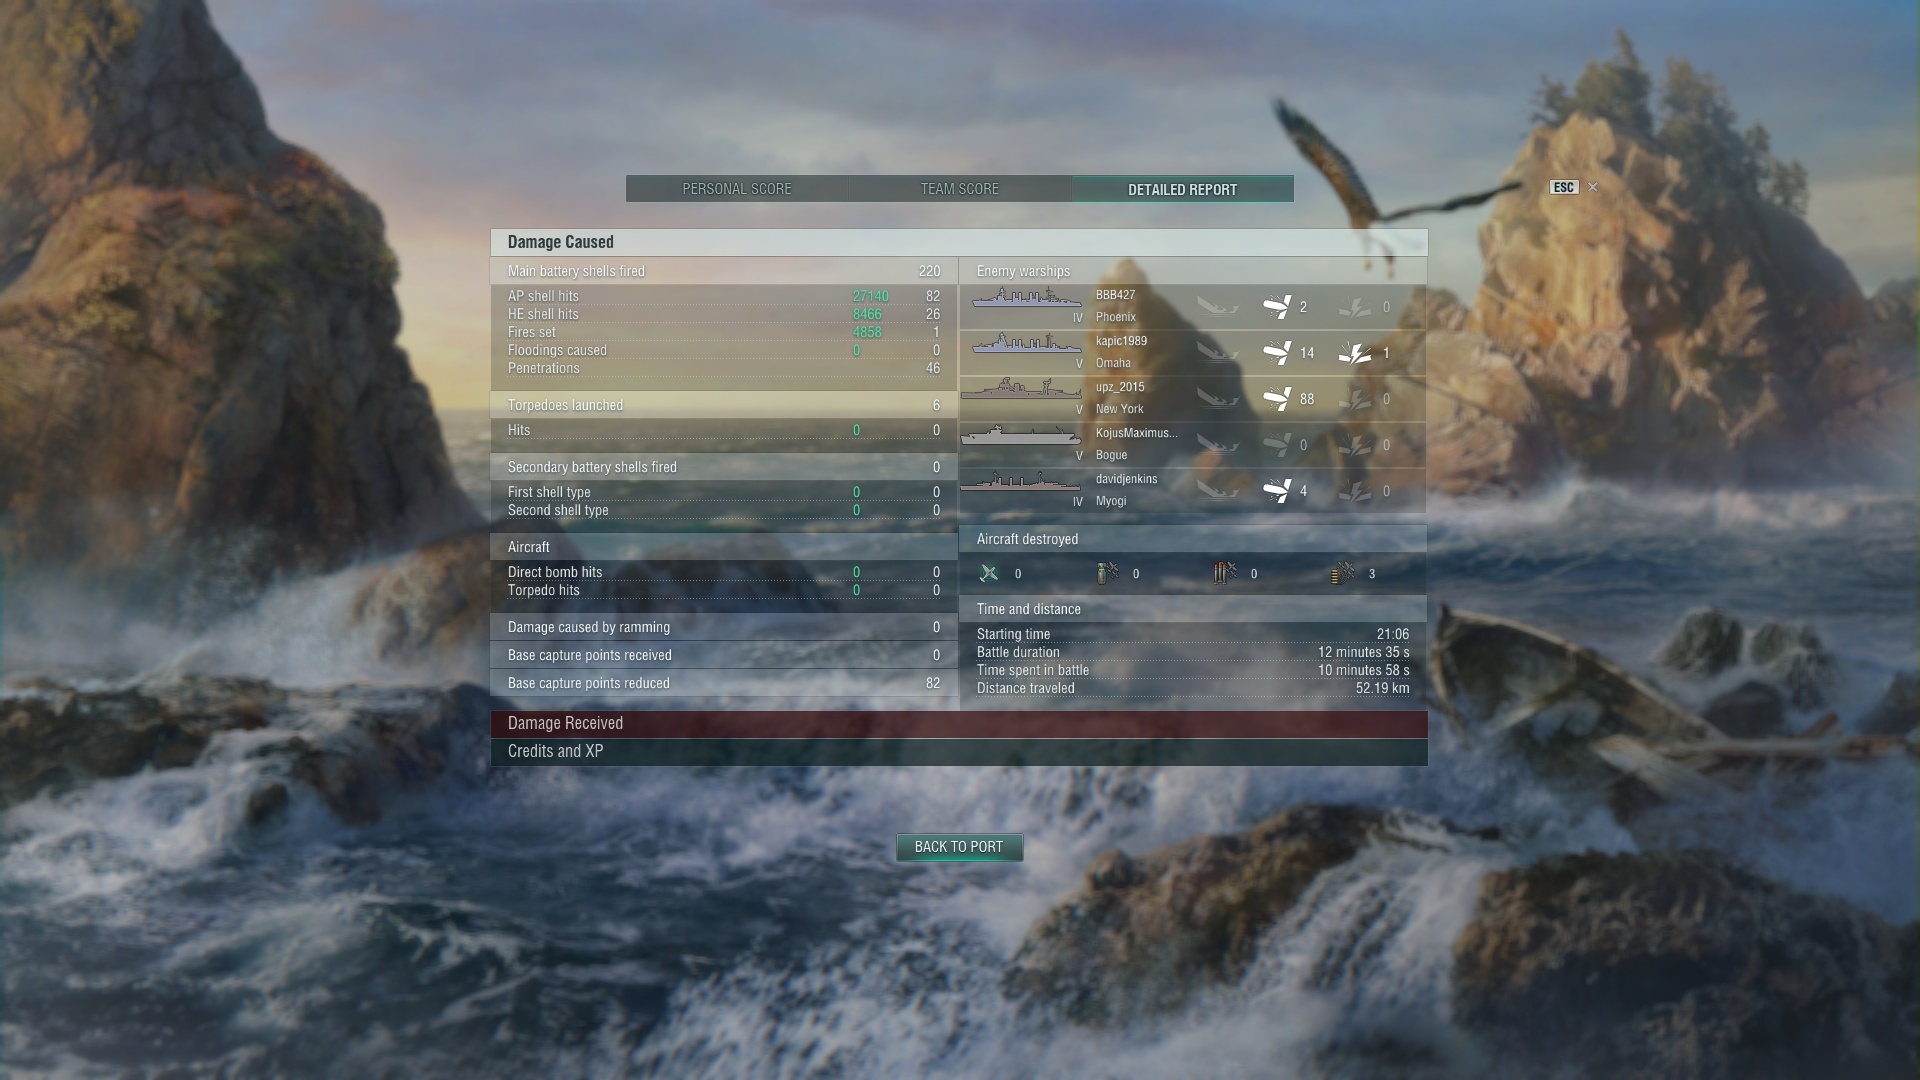Click the Time and distance heading
Image resolution: width=1920 pixels, height=1080 pixels.
(x=1028, y=609)
